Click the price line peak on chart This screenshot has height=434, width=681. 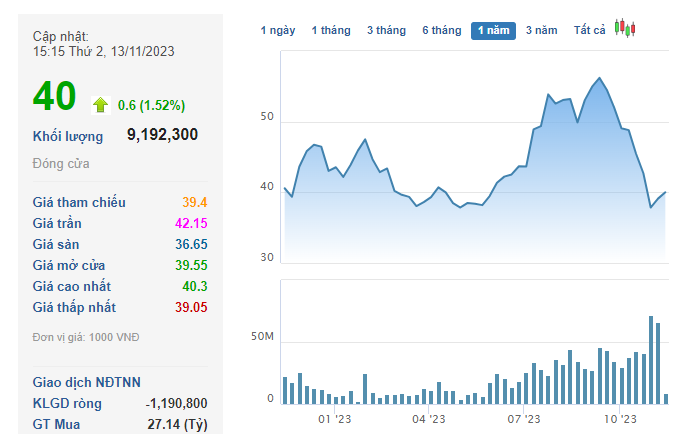pos(599,78)
